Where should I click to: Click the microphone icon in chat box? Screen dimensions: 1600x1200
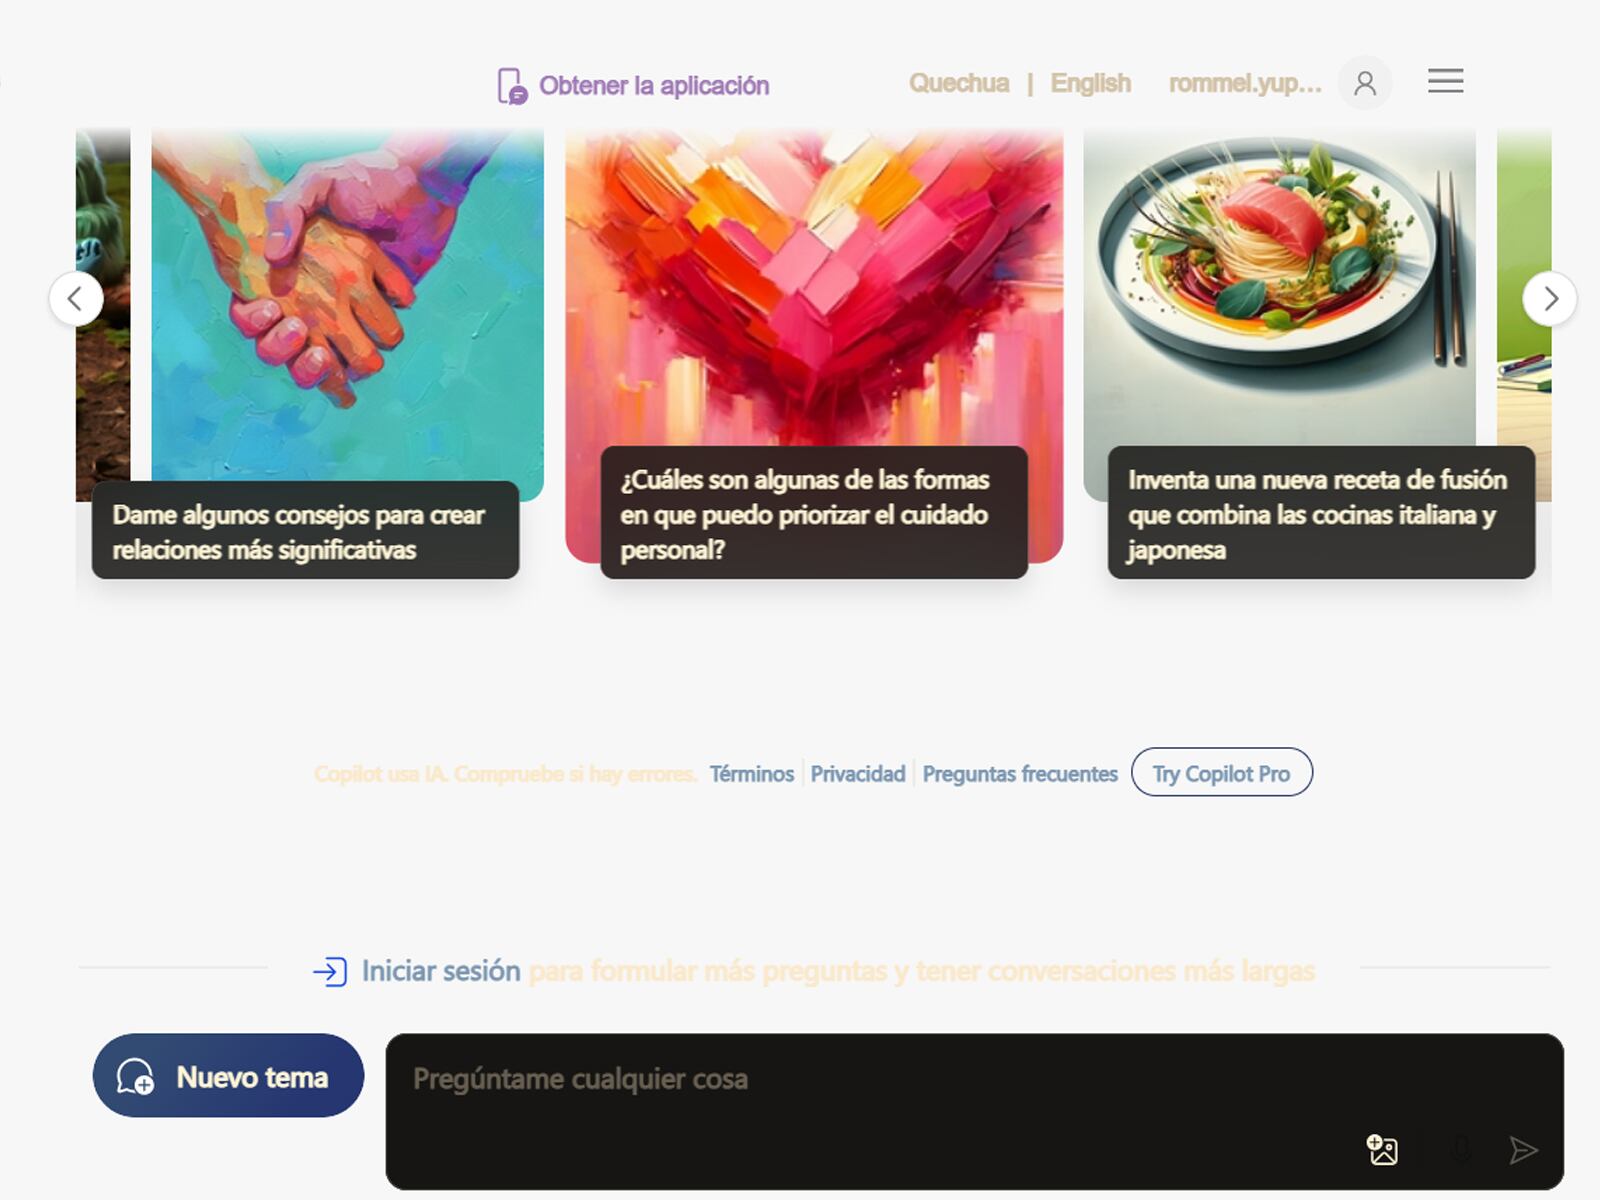click(x=1461, y=1150)
